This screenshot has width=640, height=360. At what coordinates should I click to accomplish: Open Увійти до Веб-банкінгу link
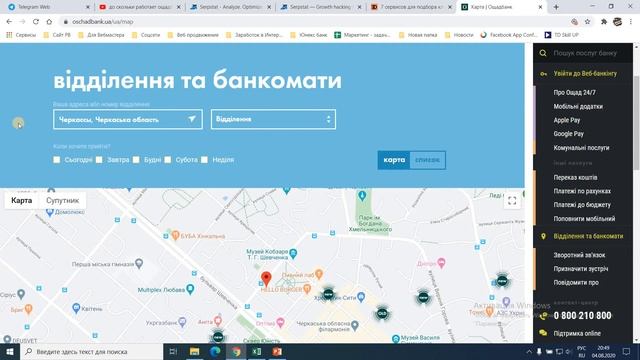click(585, 73)
